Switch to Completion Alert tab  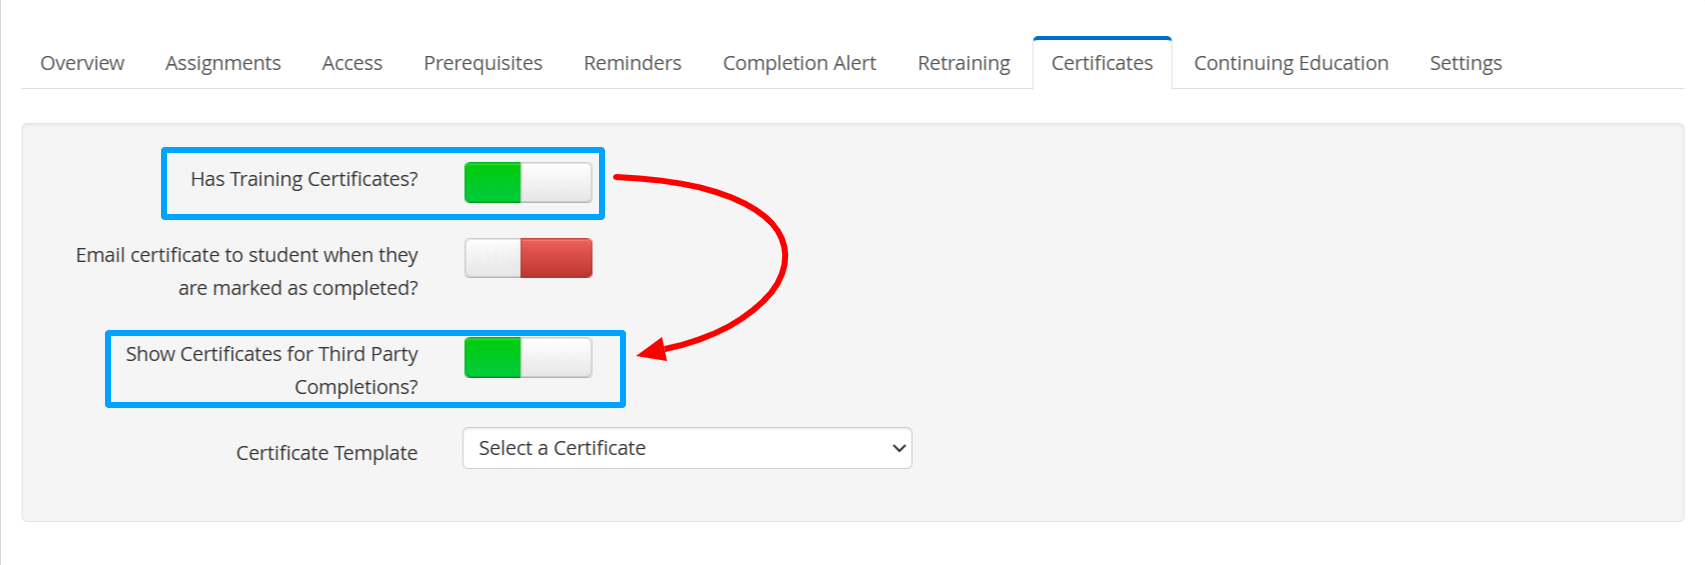click(799, 63)
